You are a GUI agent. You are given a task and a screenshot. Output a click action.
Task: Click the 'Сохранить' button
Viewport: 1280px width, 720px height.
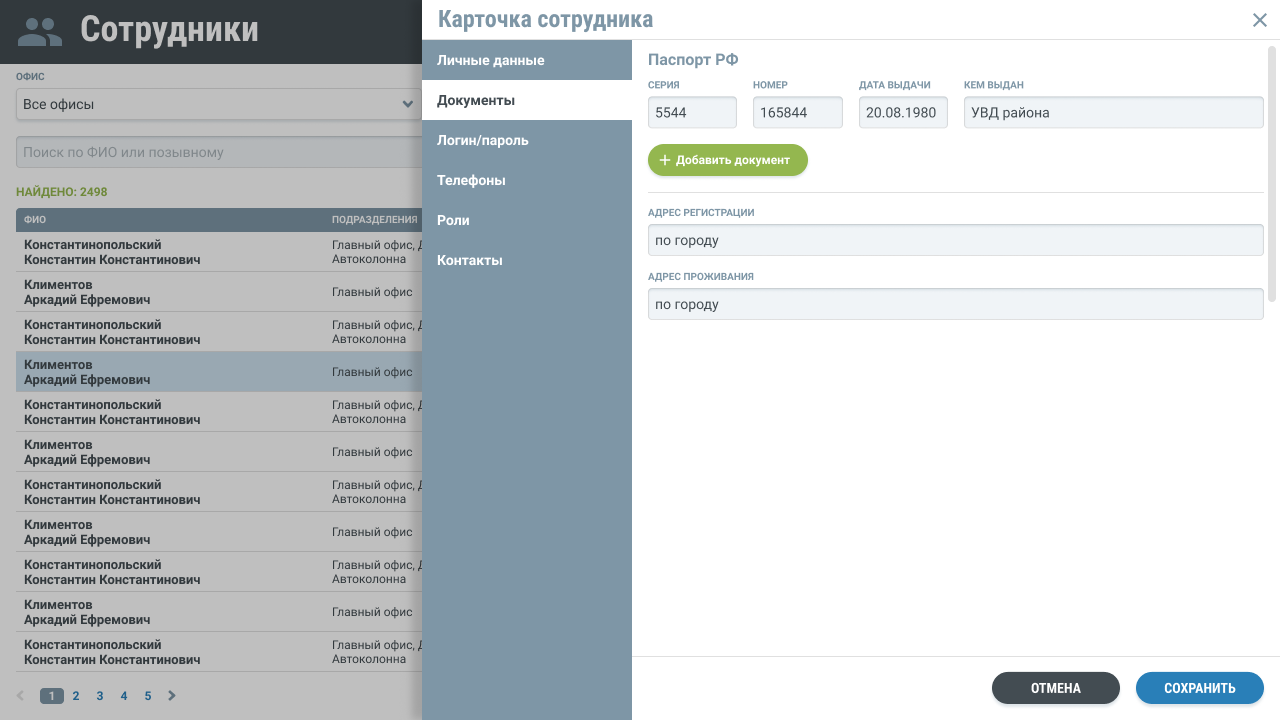coord(1199,688)
